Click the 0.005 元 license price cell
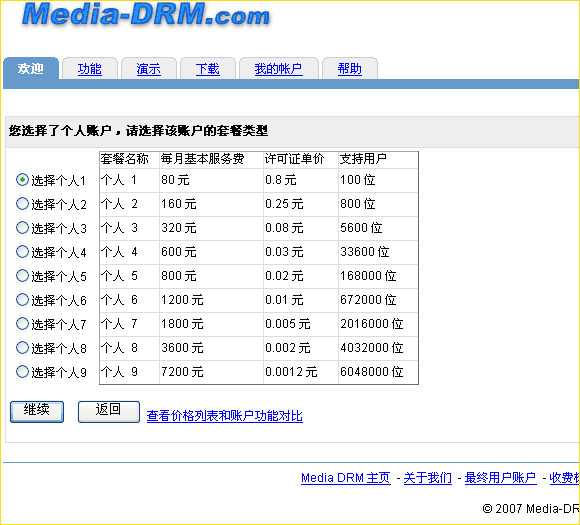 pos(301,324)
